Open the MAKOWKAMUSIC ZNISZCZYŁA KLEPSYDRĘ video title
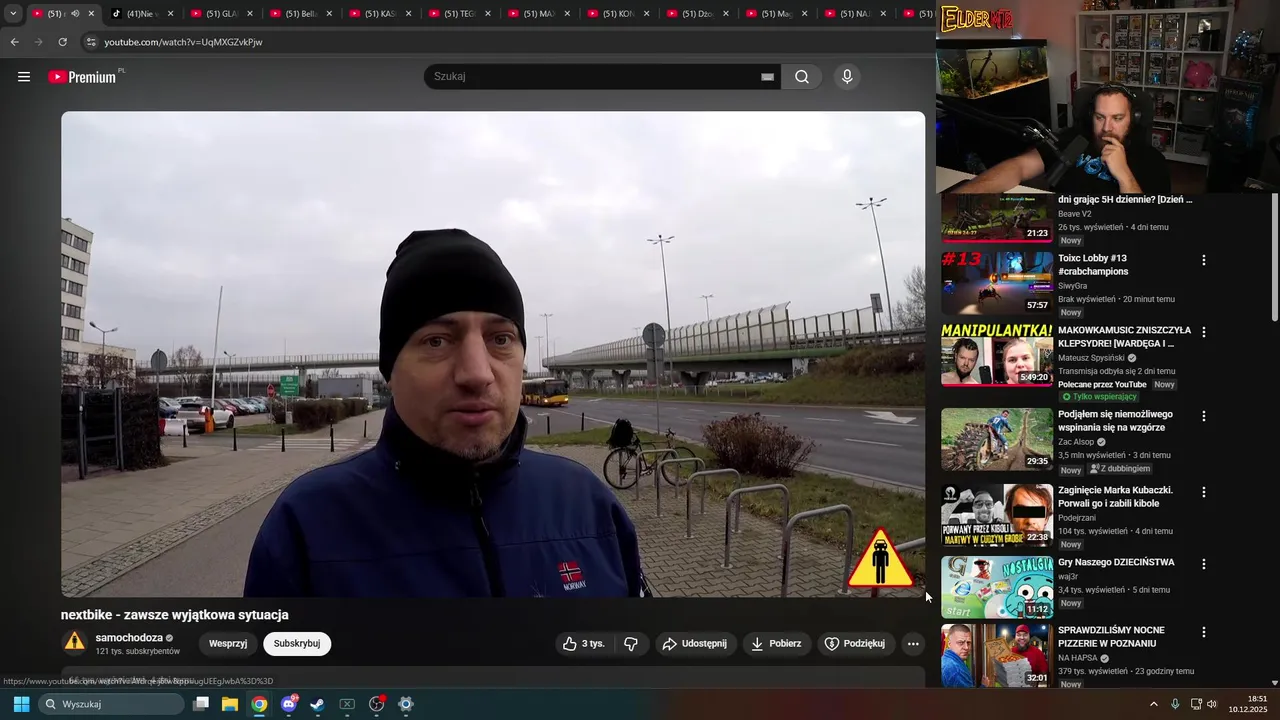Image resolution: width=1280 pixels, height=720 pixels. 1125,336
